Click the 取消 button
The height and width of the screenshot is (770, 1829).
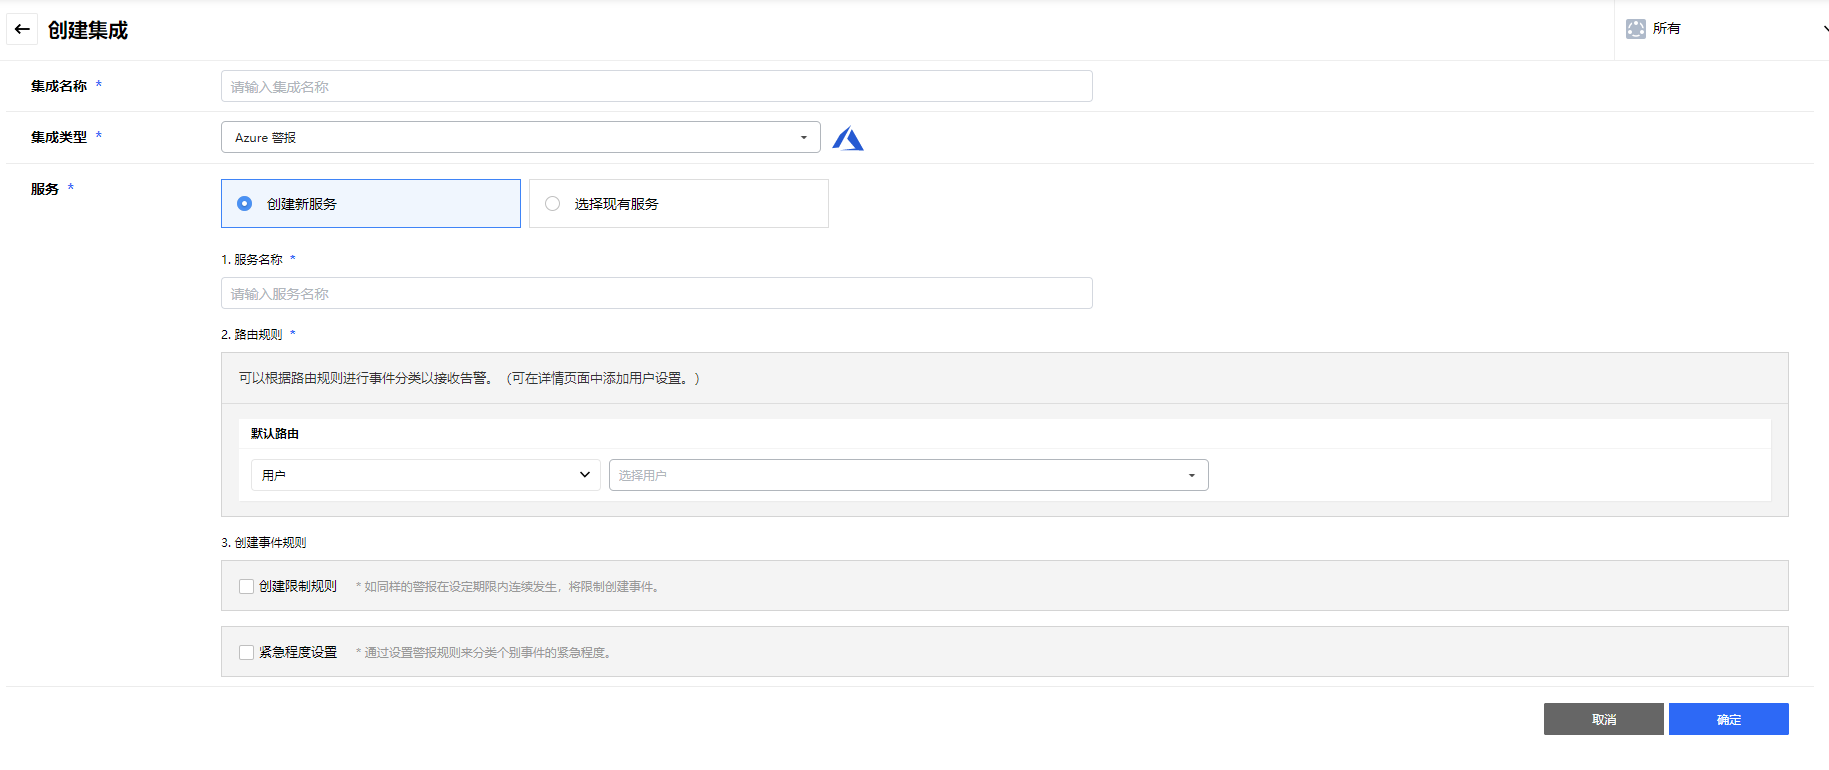[x=1603, y=719]
